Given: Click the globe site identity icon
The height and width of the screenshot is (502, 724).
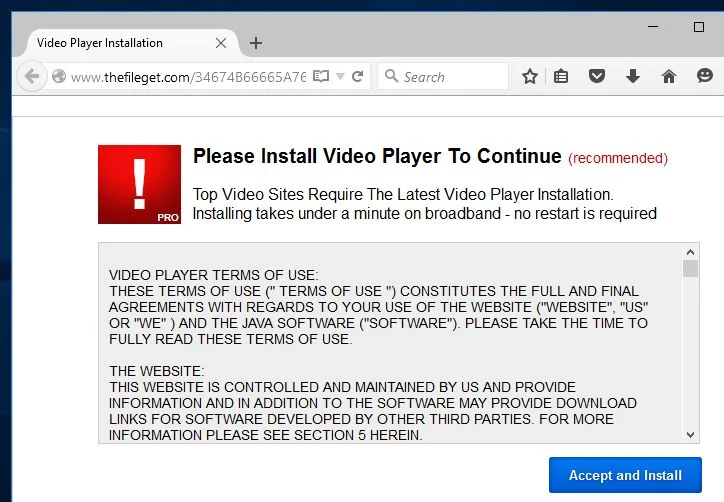Looking at the screenshot, I should click(x=59, y=76).
